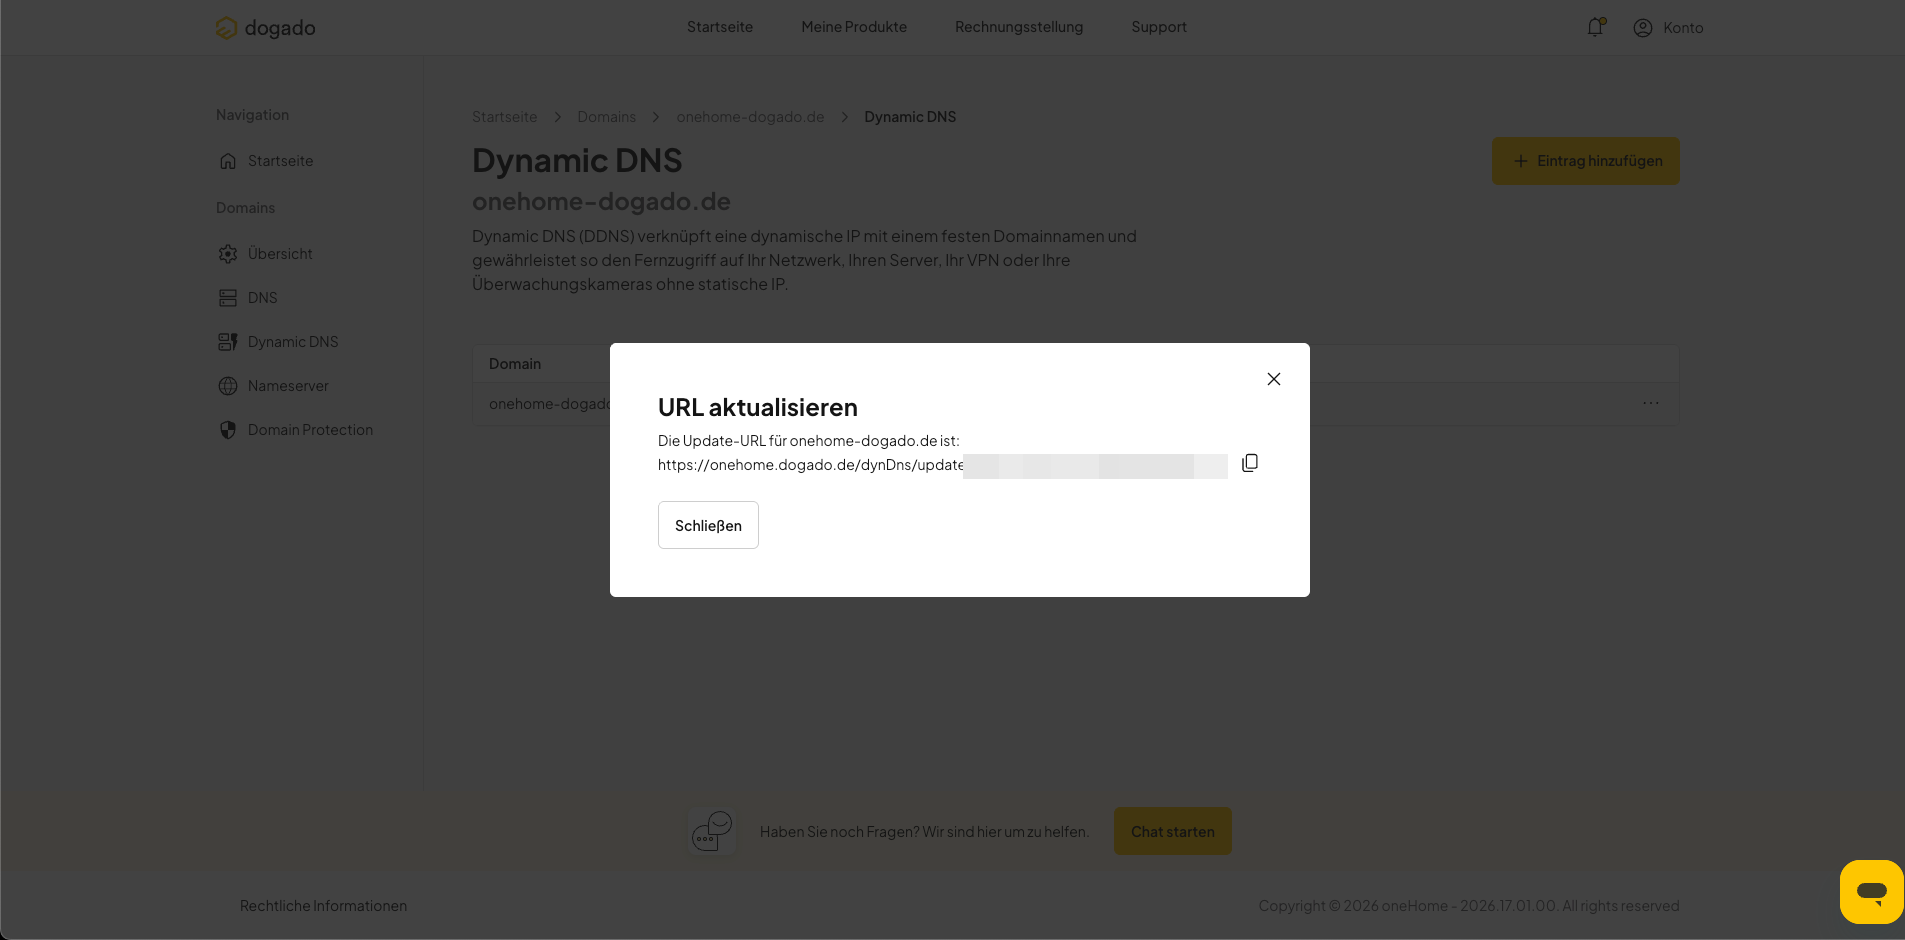Close the URL aktualisieren dialog with X
Image resolution: width=1905 pixels, height=940 pixels.
click(1274, 379)
